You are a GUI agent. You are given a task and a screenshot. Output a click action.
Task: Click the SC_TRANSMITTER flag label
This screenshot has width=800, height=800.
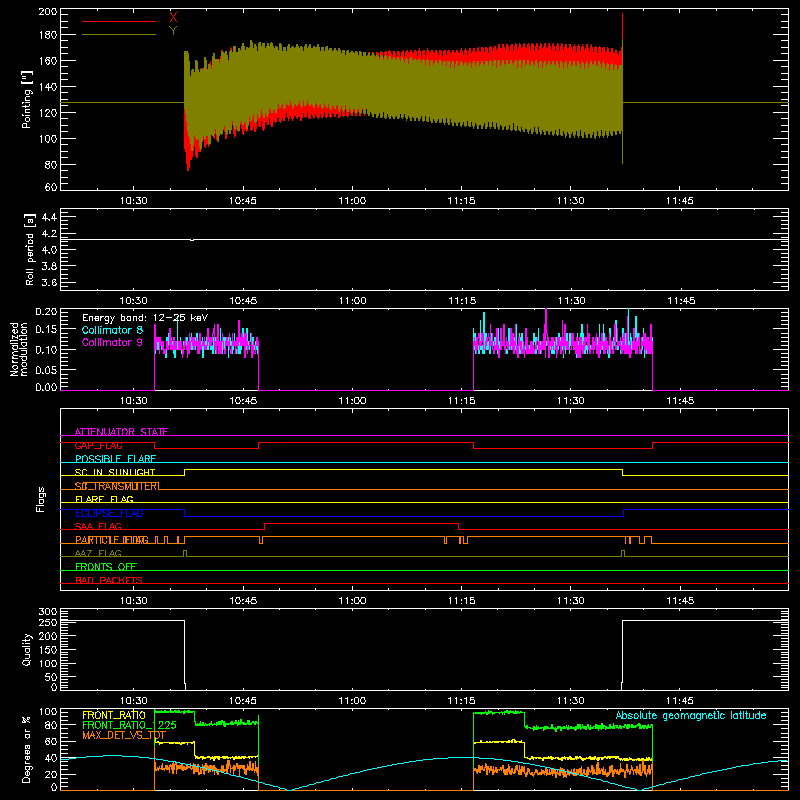tap(117, 486)
